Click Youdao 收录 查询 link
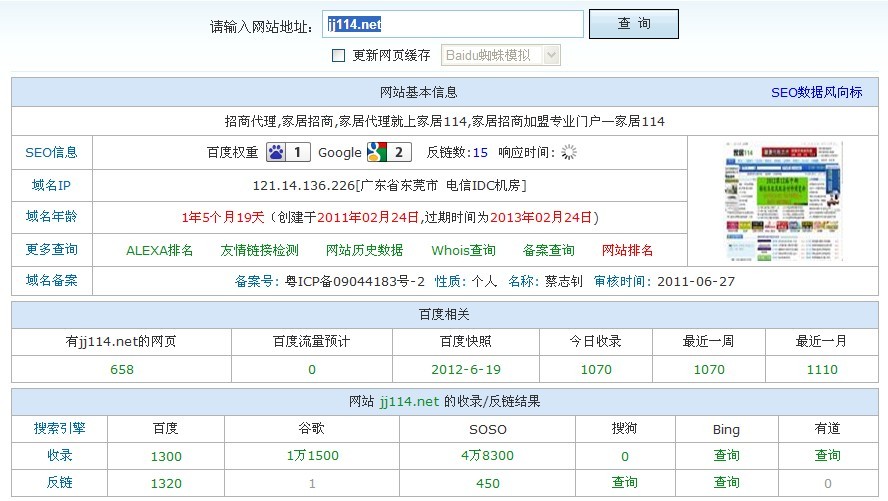 click(x=827, y=456)
